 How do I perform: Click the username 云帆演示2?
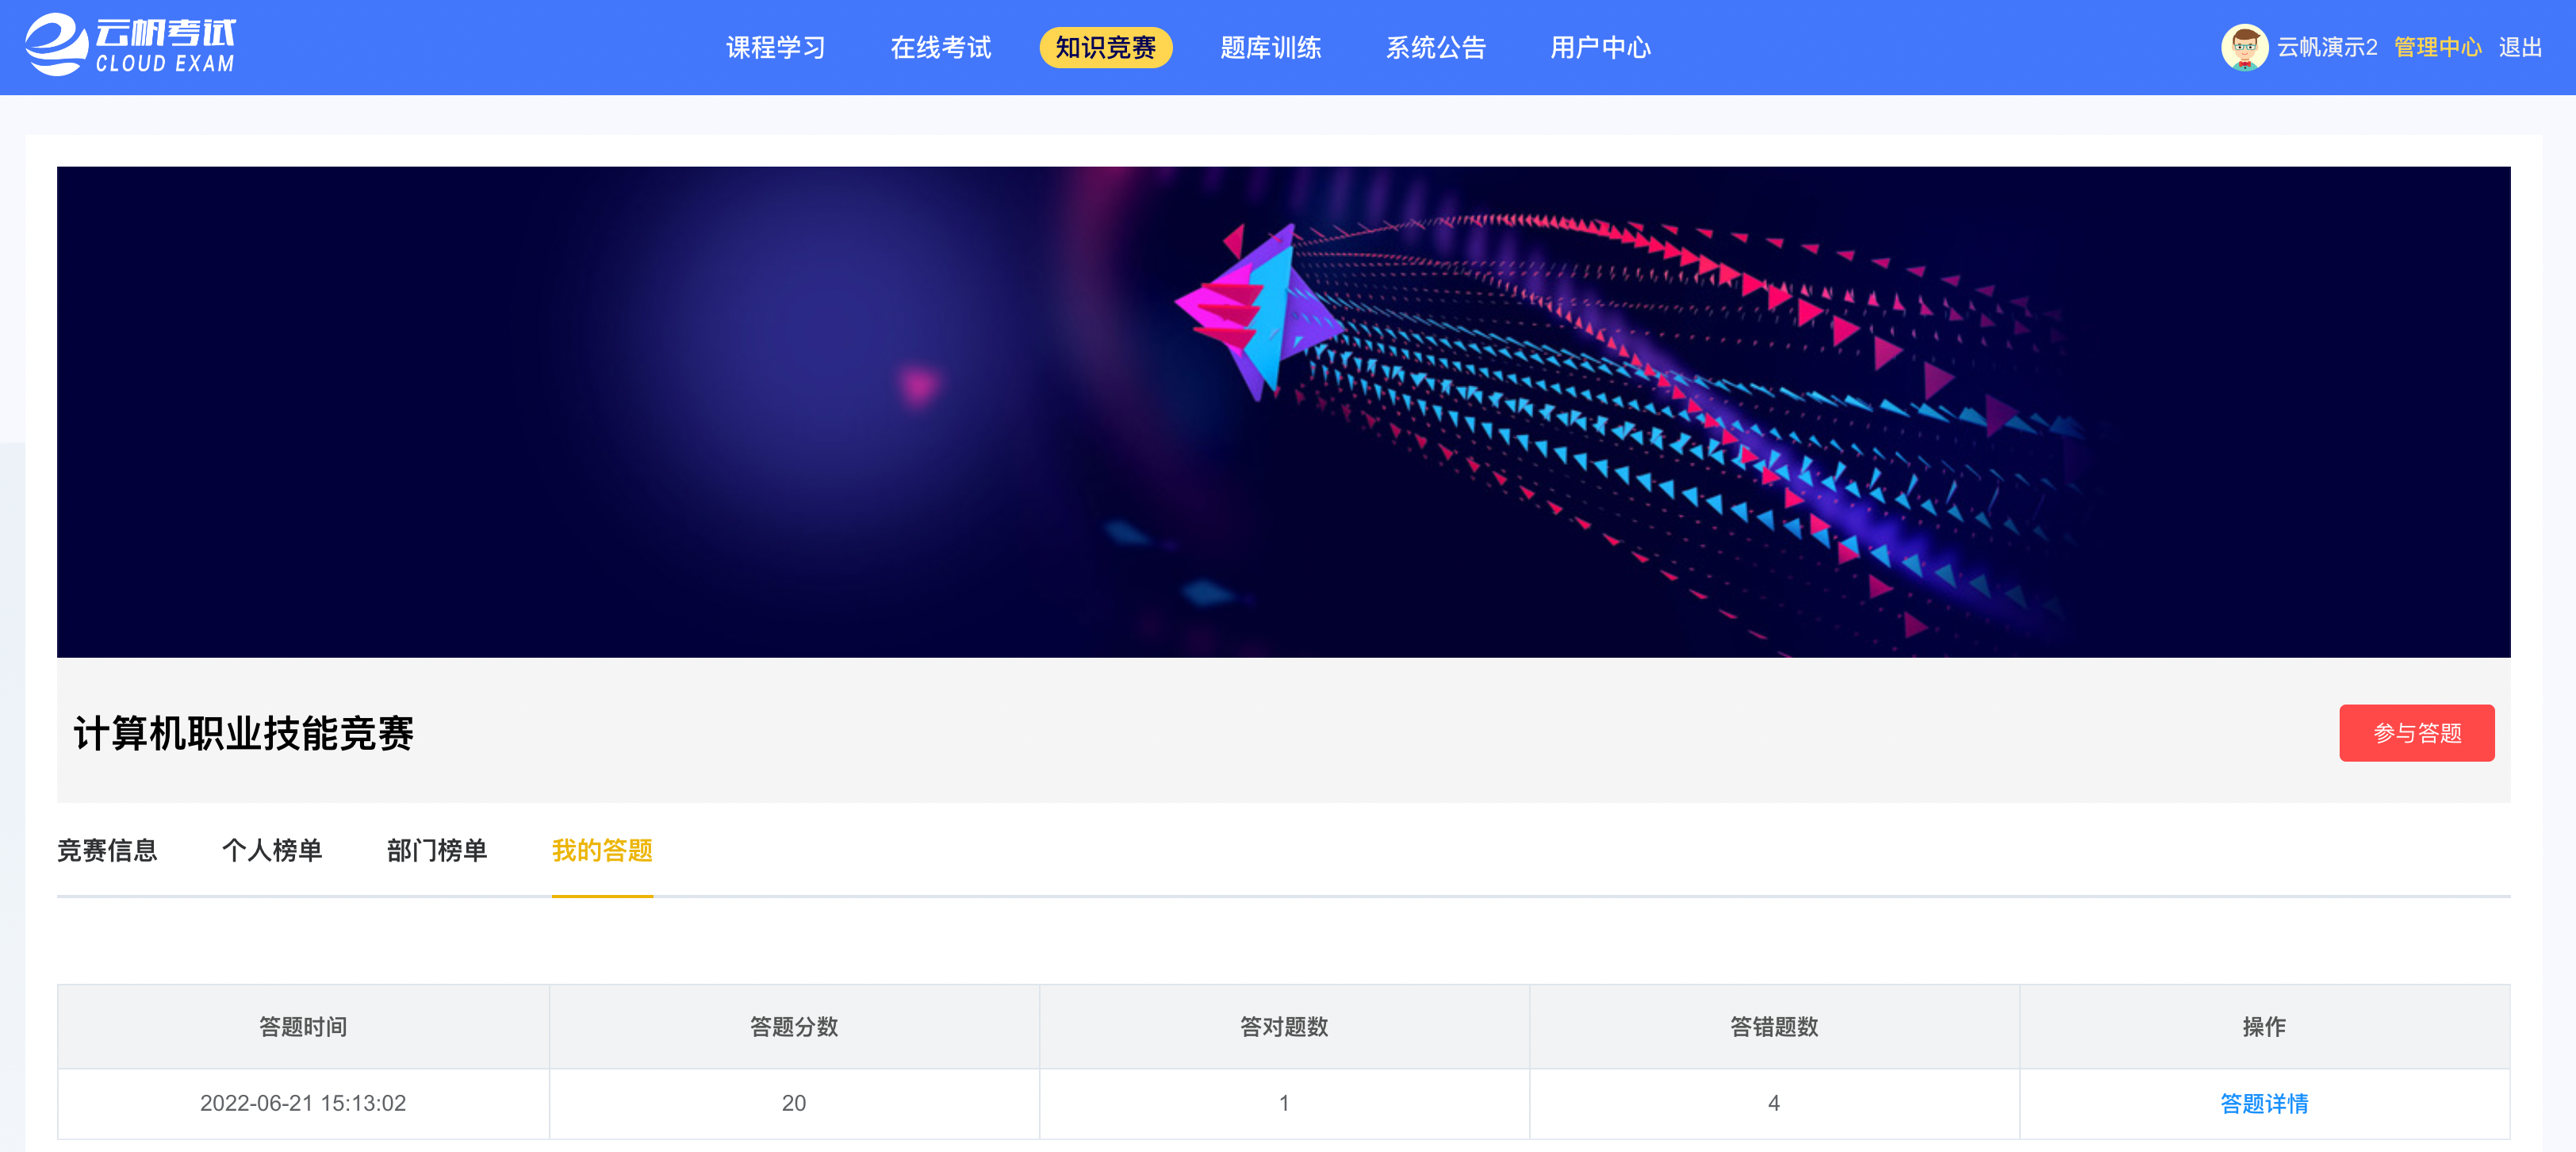click(2327, 47)
